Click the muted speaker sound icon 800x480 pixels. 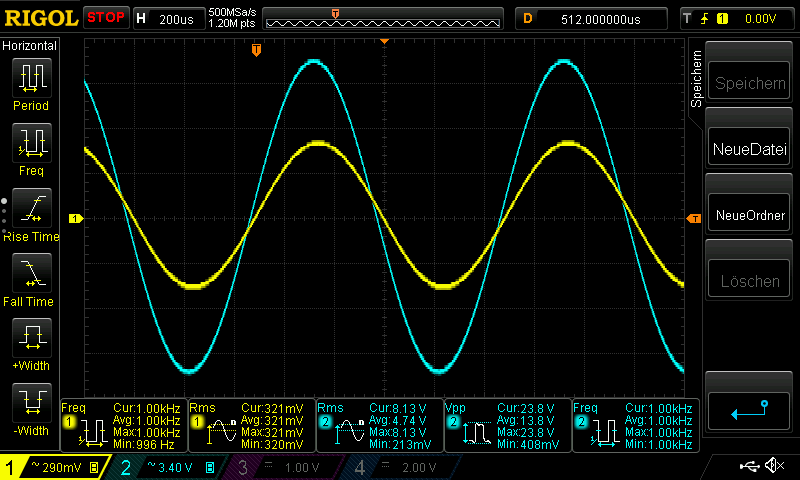coord(775,465)
